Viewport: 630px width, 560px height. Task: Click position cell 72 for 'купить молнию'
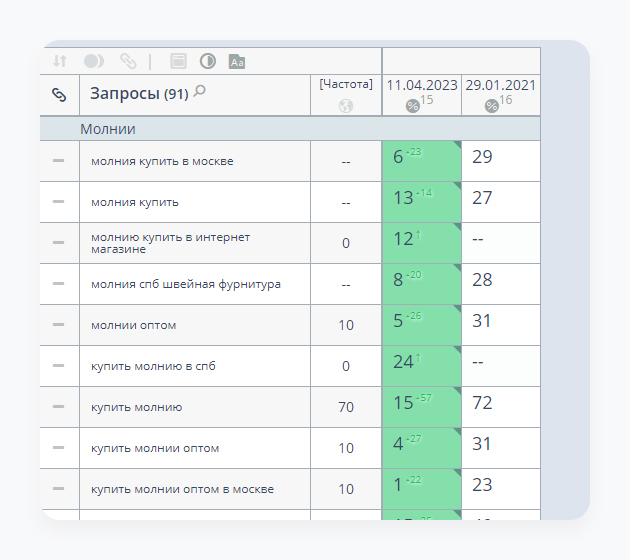click(x=483, y=403)
